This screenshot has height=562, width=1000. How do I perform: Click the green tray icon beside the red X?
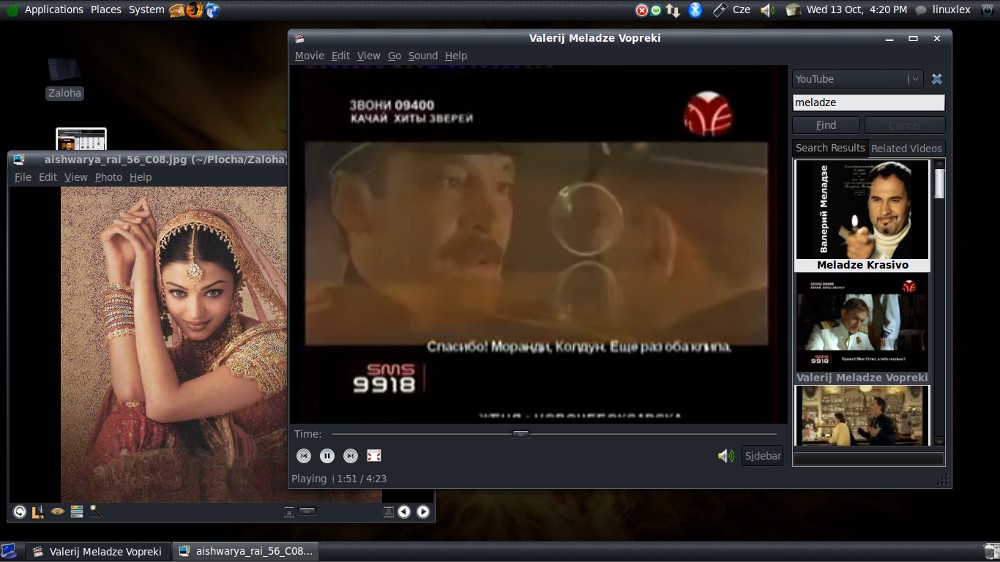pos(656,10)
